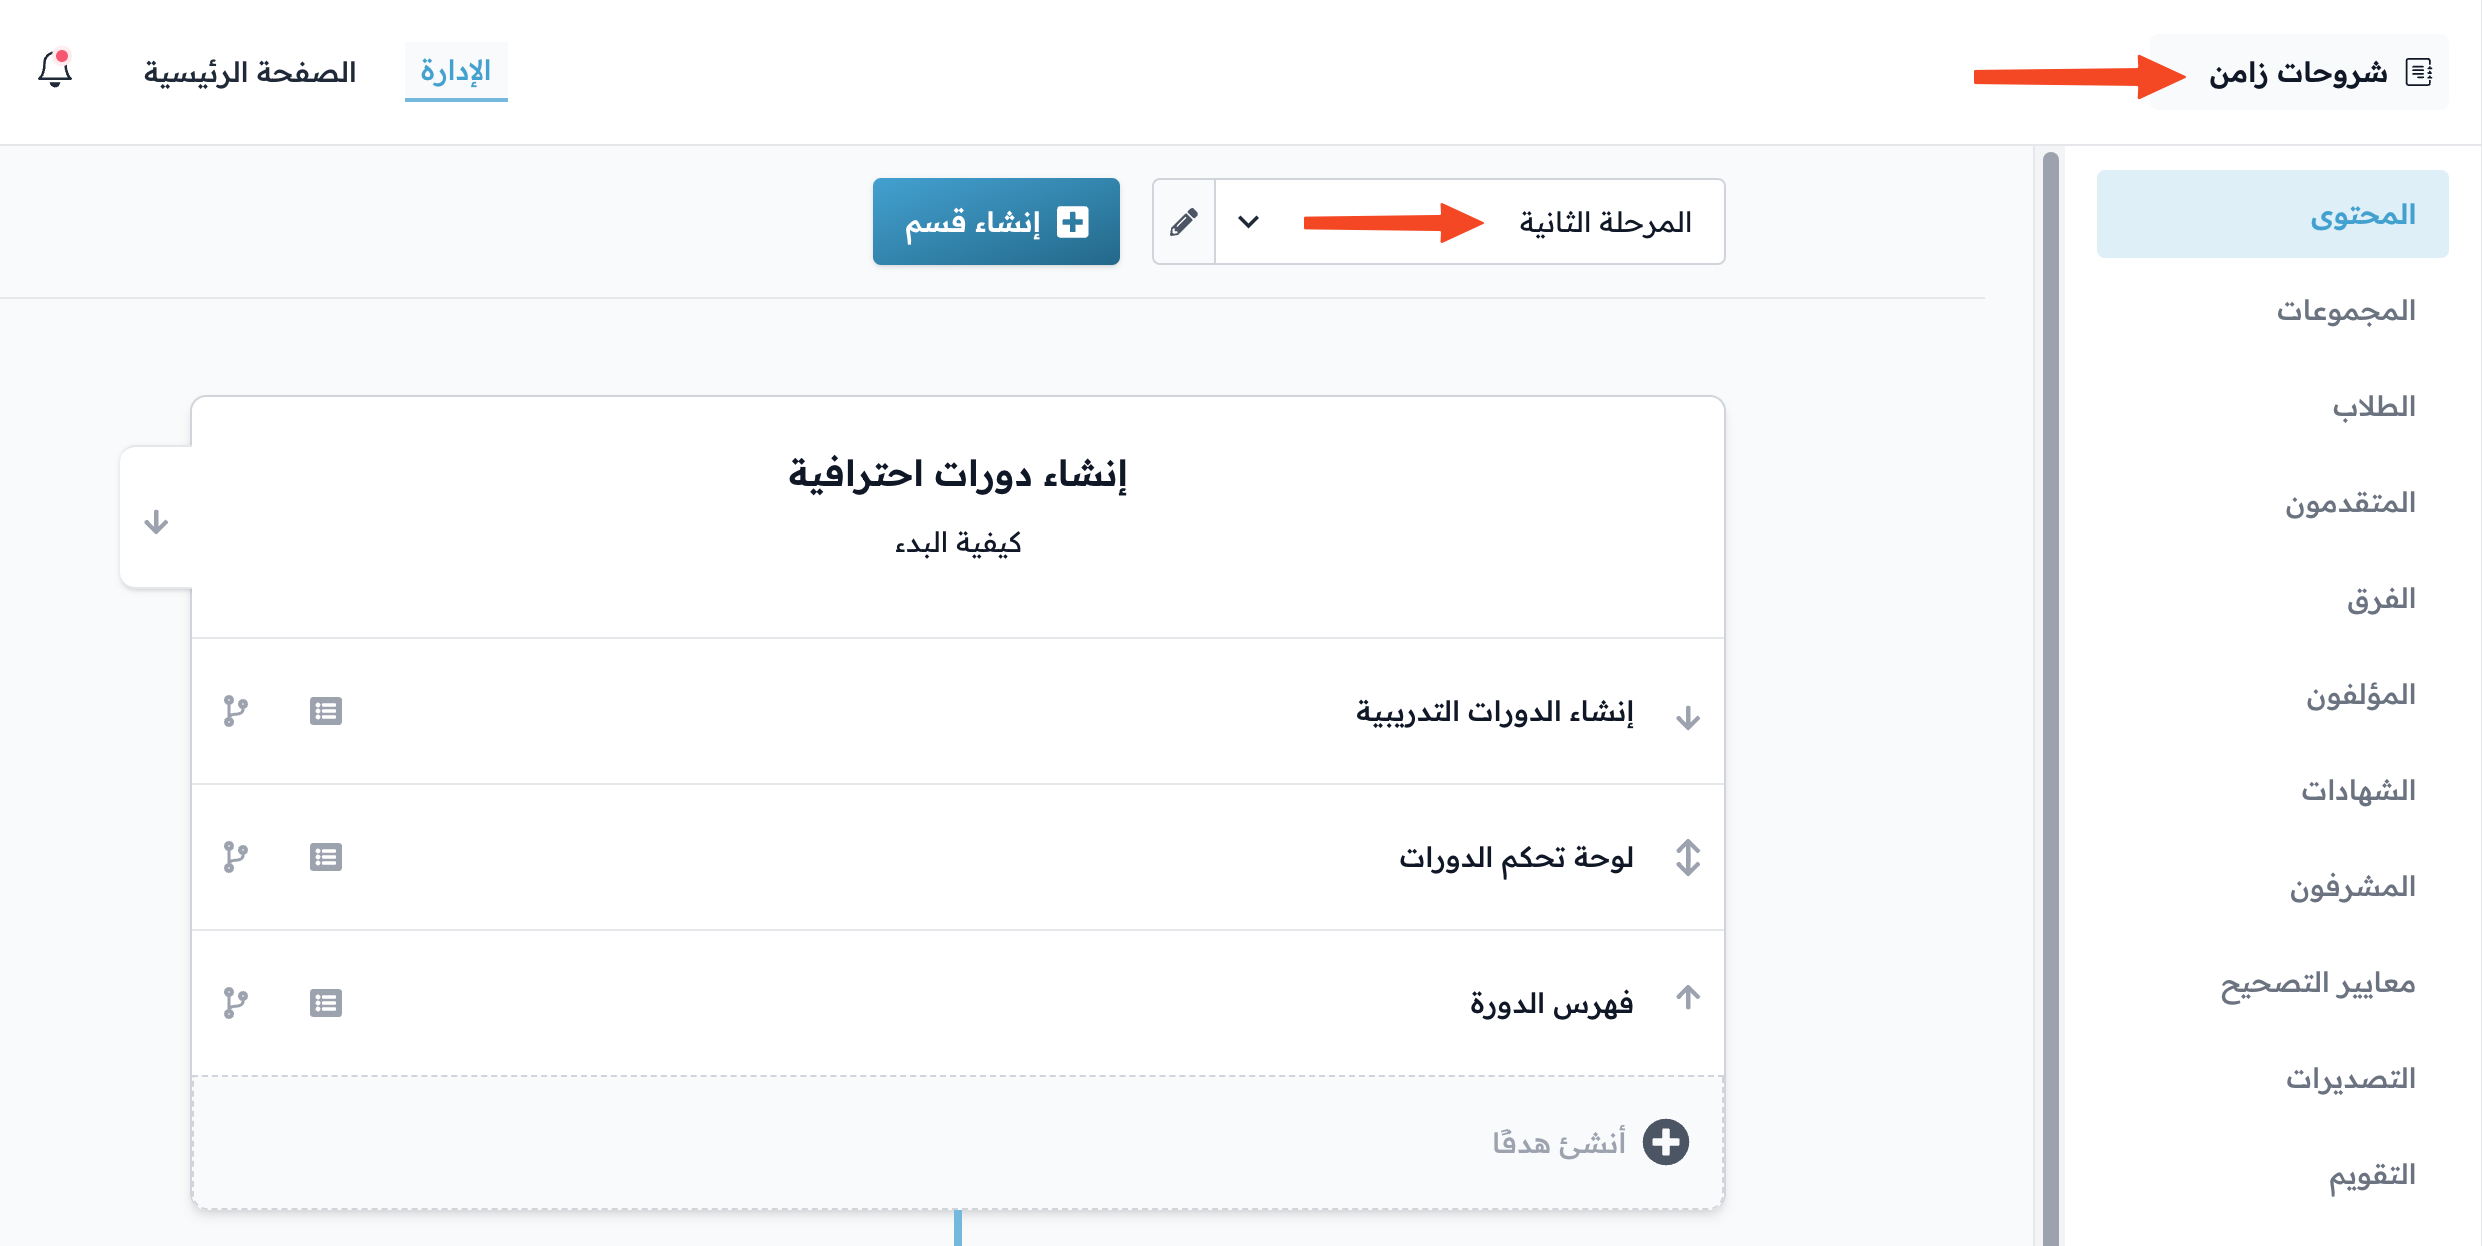Move فهرس الدورة up with its arrow

coord(1688,997)
